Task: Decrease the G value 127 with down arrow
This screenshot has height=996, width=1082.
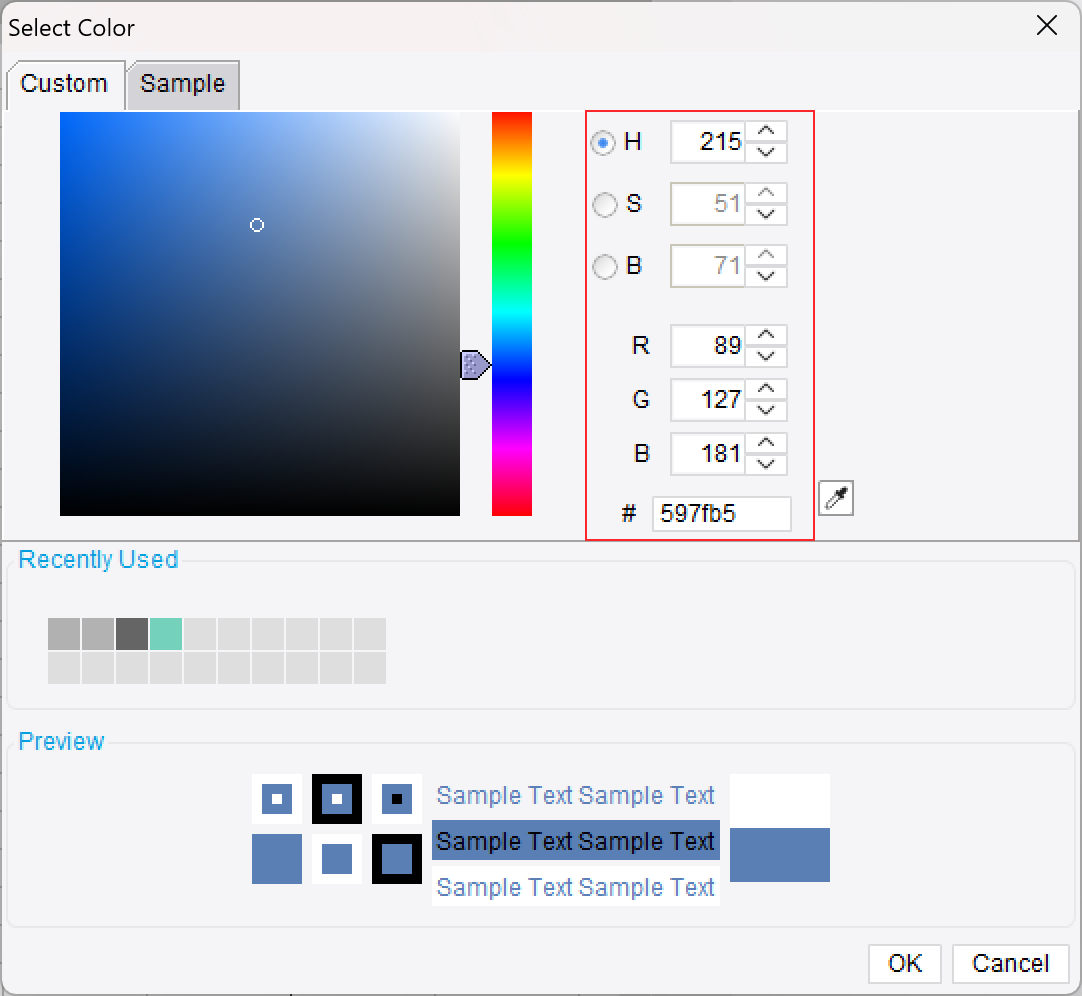Action: 766,411
